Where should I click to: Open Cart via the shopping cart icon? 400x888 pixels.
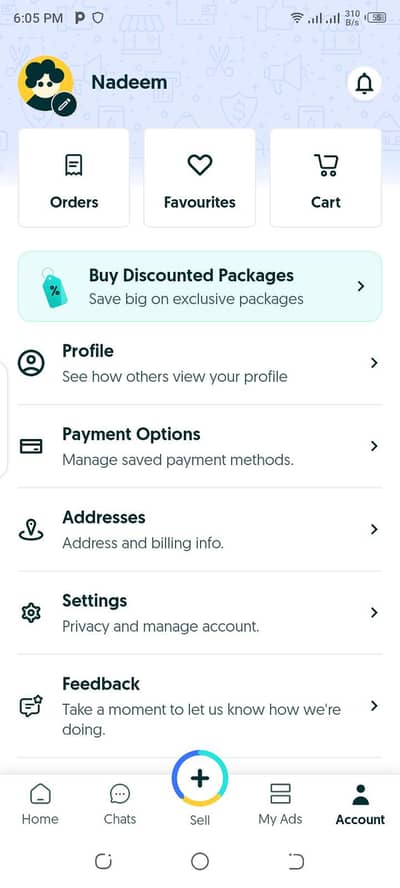(326, 165)
